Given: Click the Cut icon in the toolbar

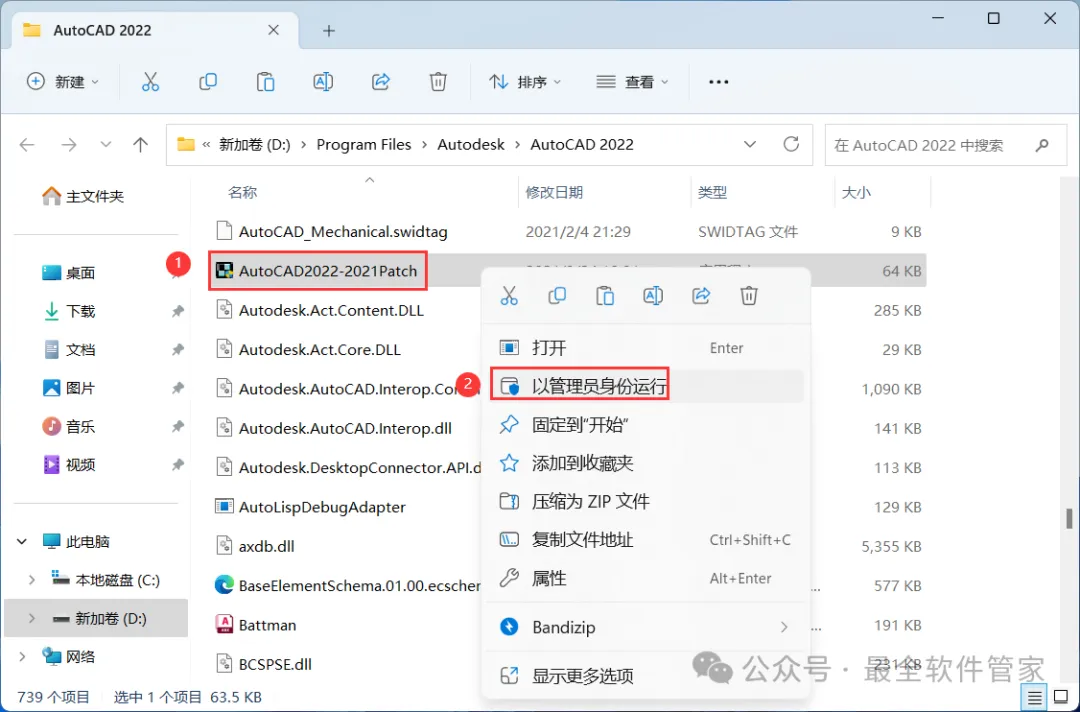Looking at the screenshot, I should [150, 82].
